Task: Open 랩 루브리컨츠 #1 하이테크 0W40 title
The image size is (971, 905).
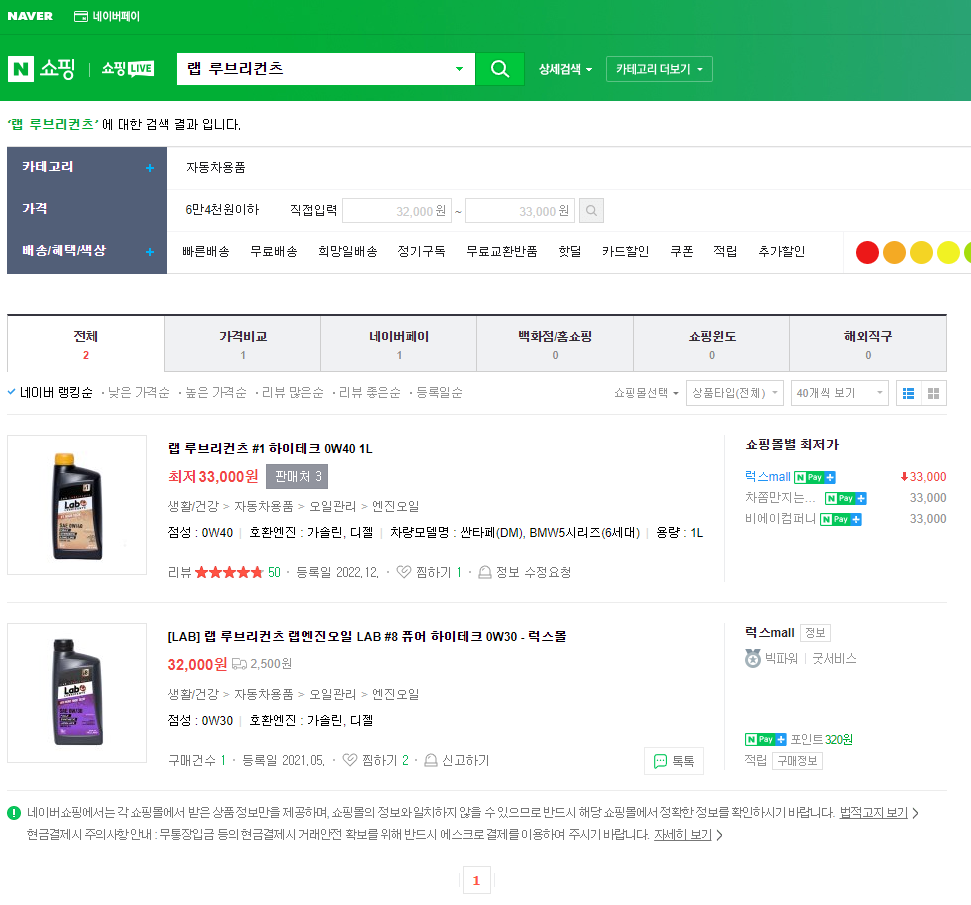Action: click(x=270, y=448)
